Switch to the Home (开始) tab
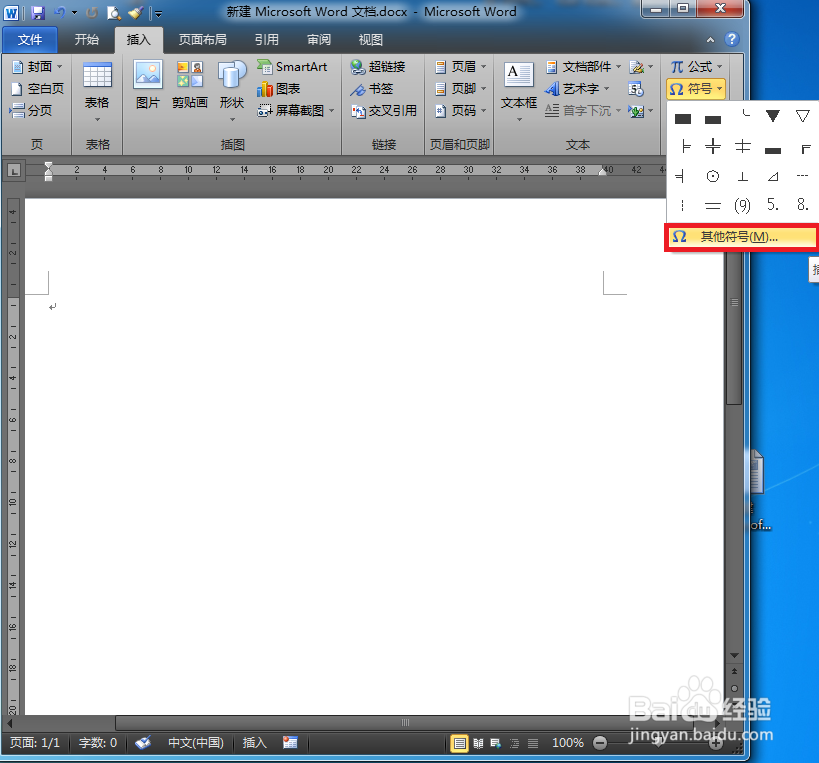 86,40
